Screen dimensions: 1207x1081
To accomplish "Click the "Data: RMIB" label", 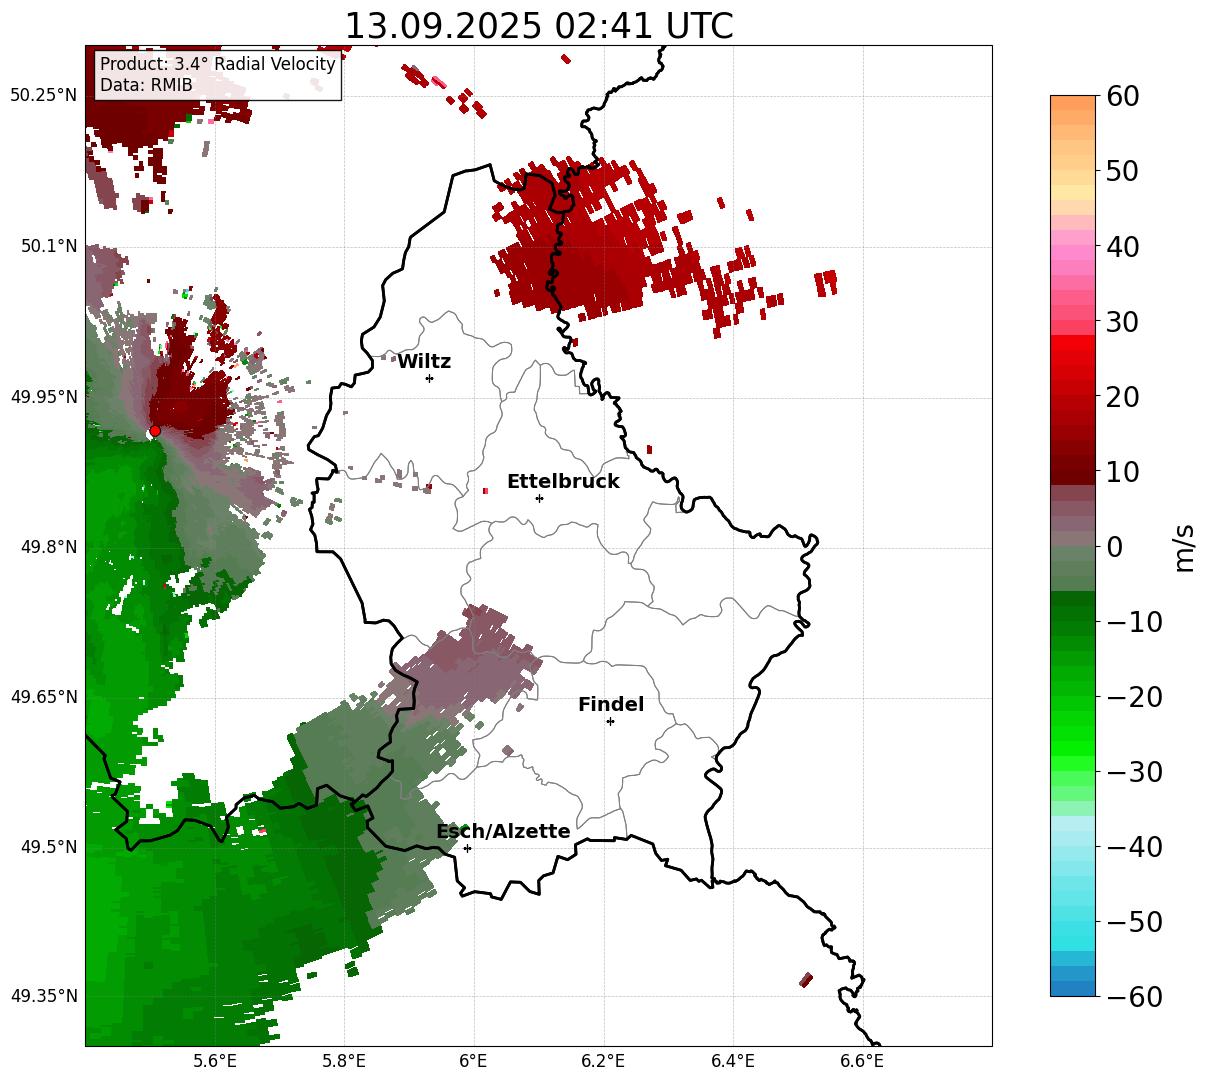I will tap(146, 85).
